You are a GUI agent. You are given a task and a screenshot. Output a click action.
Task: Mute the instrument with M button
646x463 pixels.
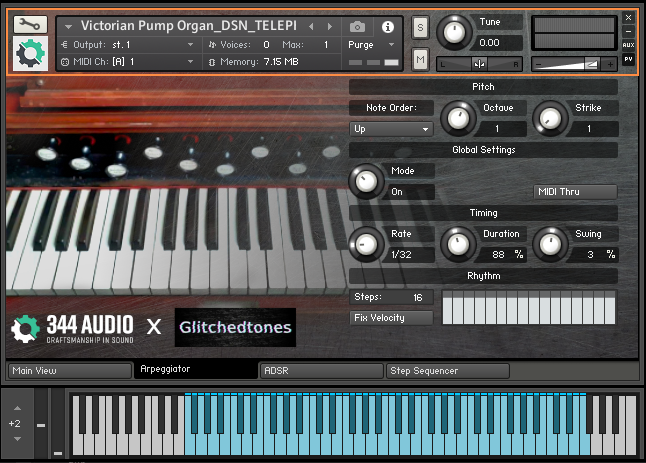pos(420,60)
